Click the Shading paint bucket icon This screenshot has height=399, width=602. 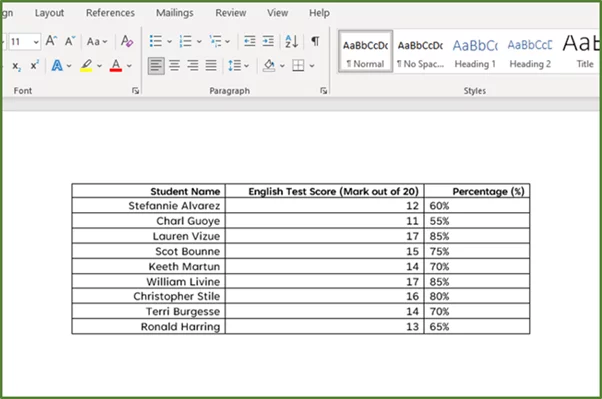pos(269,66)
